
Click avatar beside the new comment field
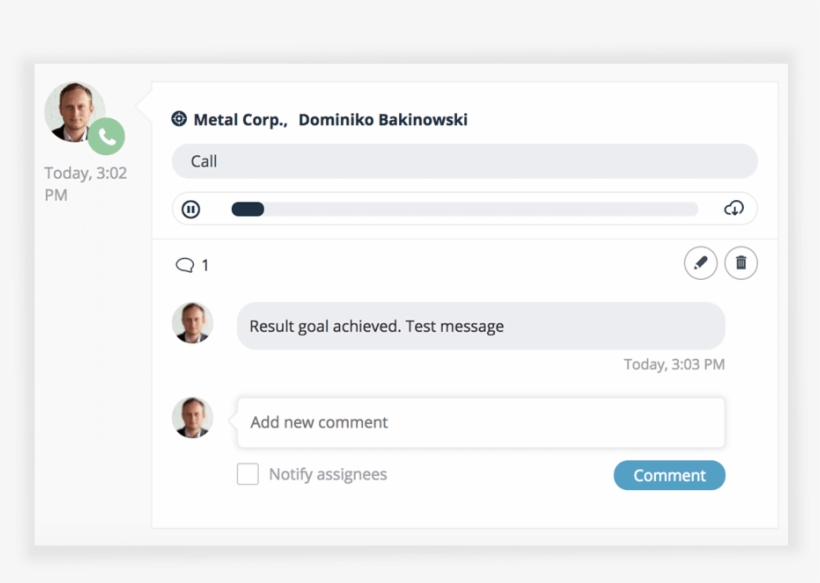point(193,418)
